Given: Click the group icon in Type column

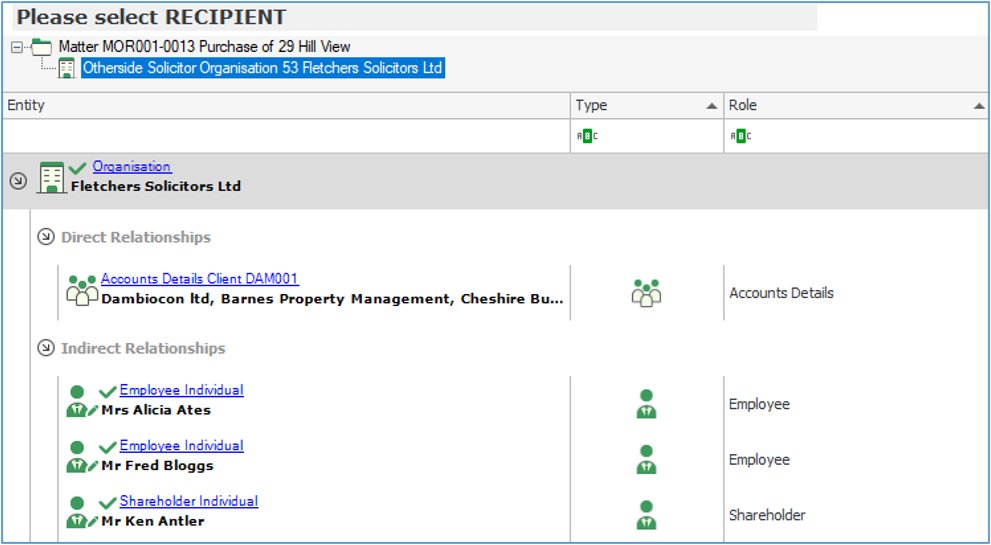Looking at the screenshot, I should [647, 293].
